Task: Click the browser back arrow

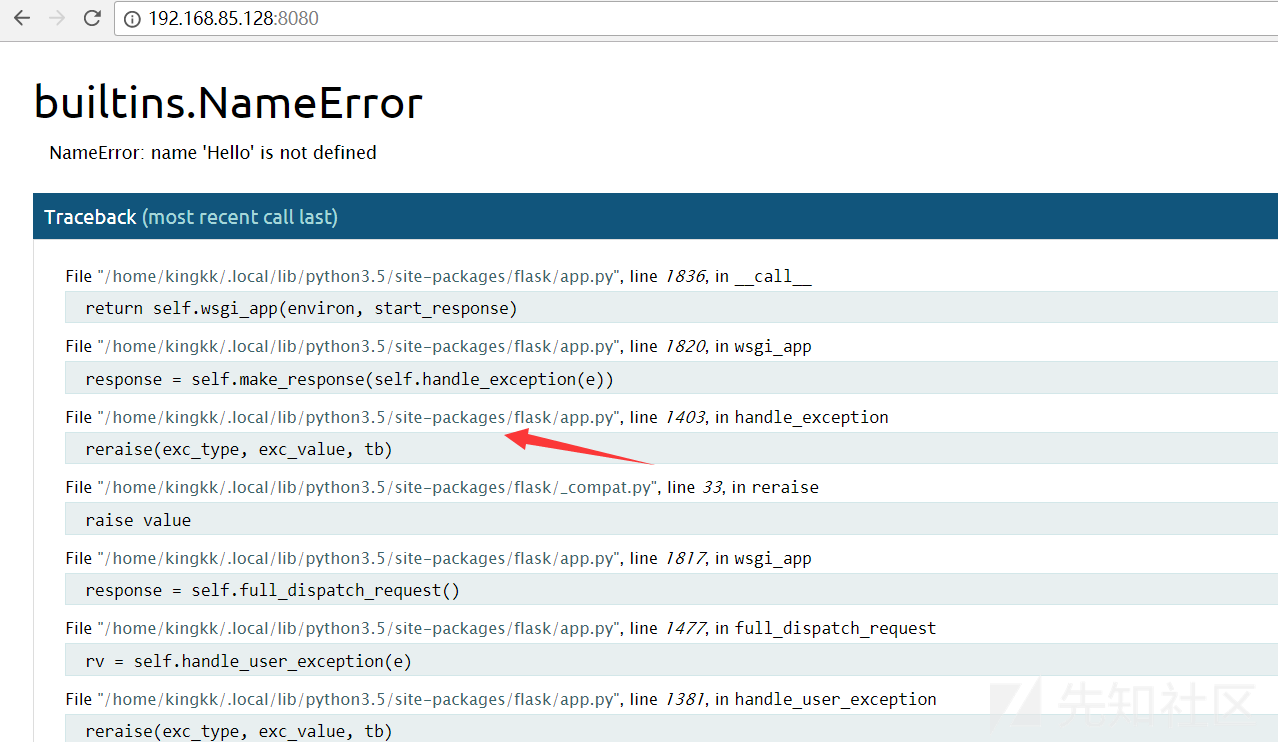Action: pyautogui.click(x=22, y=18)
